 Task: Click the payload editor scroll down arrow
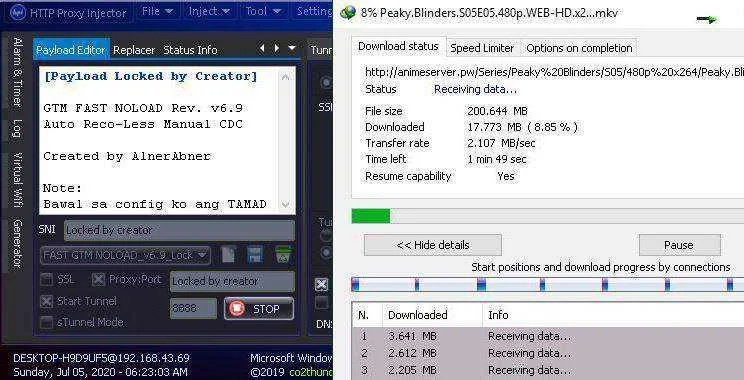286,204
